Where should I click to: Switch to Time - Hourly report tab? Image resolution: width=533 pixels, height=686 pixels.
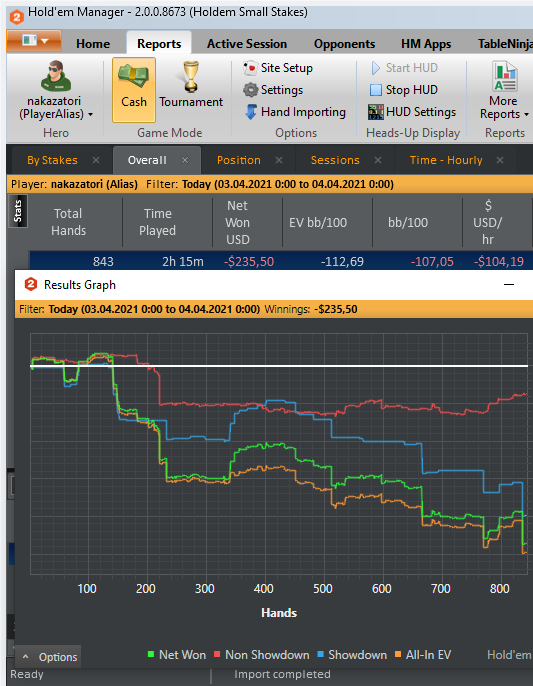446,160
